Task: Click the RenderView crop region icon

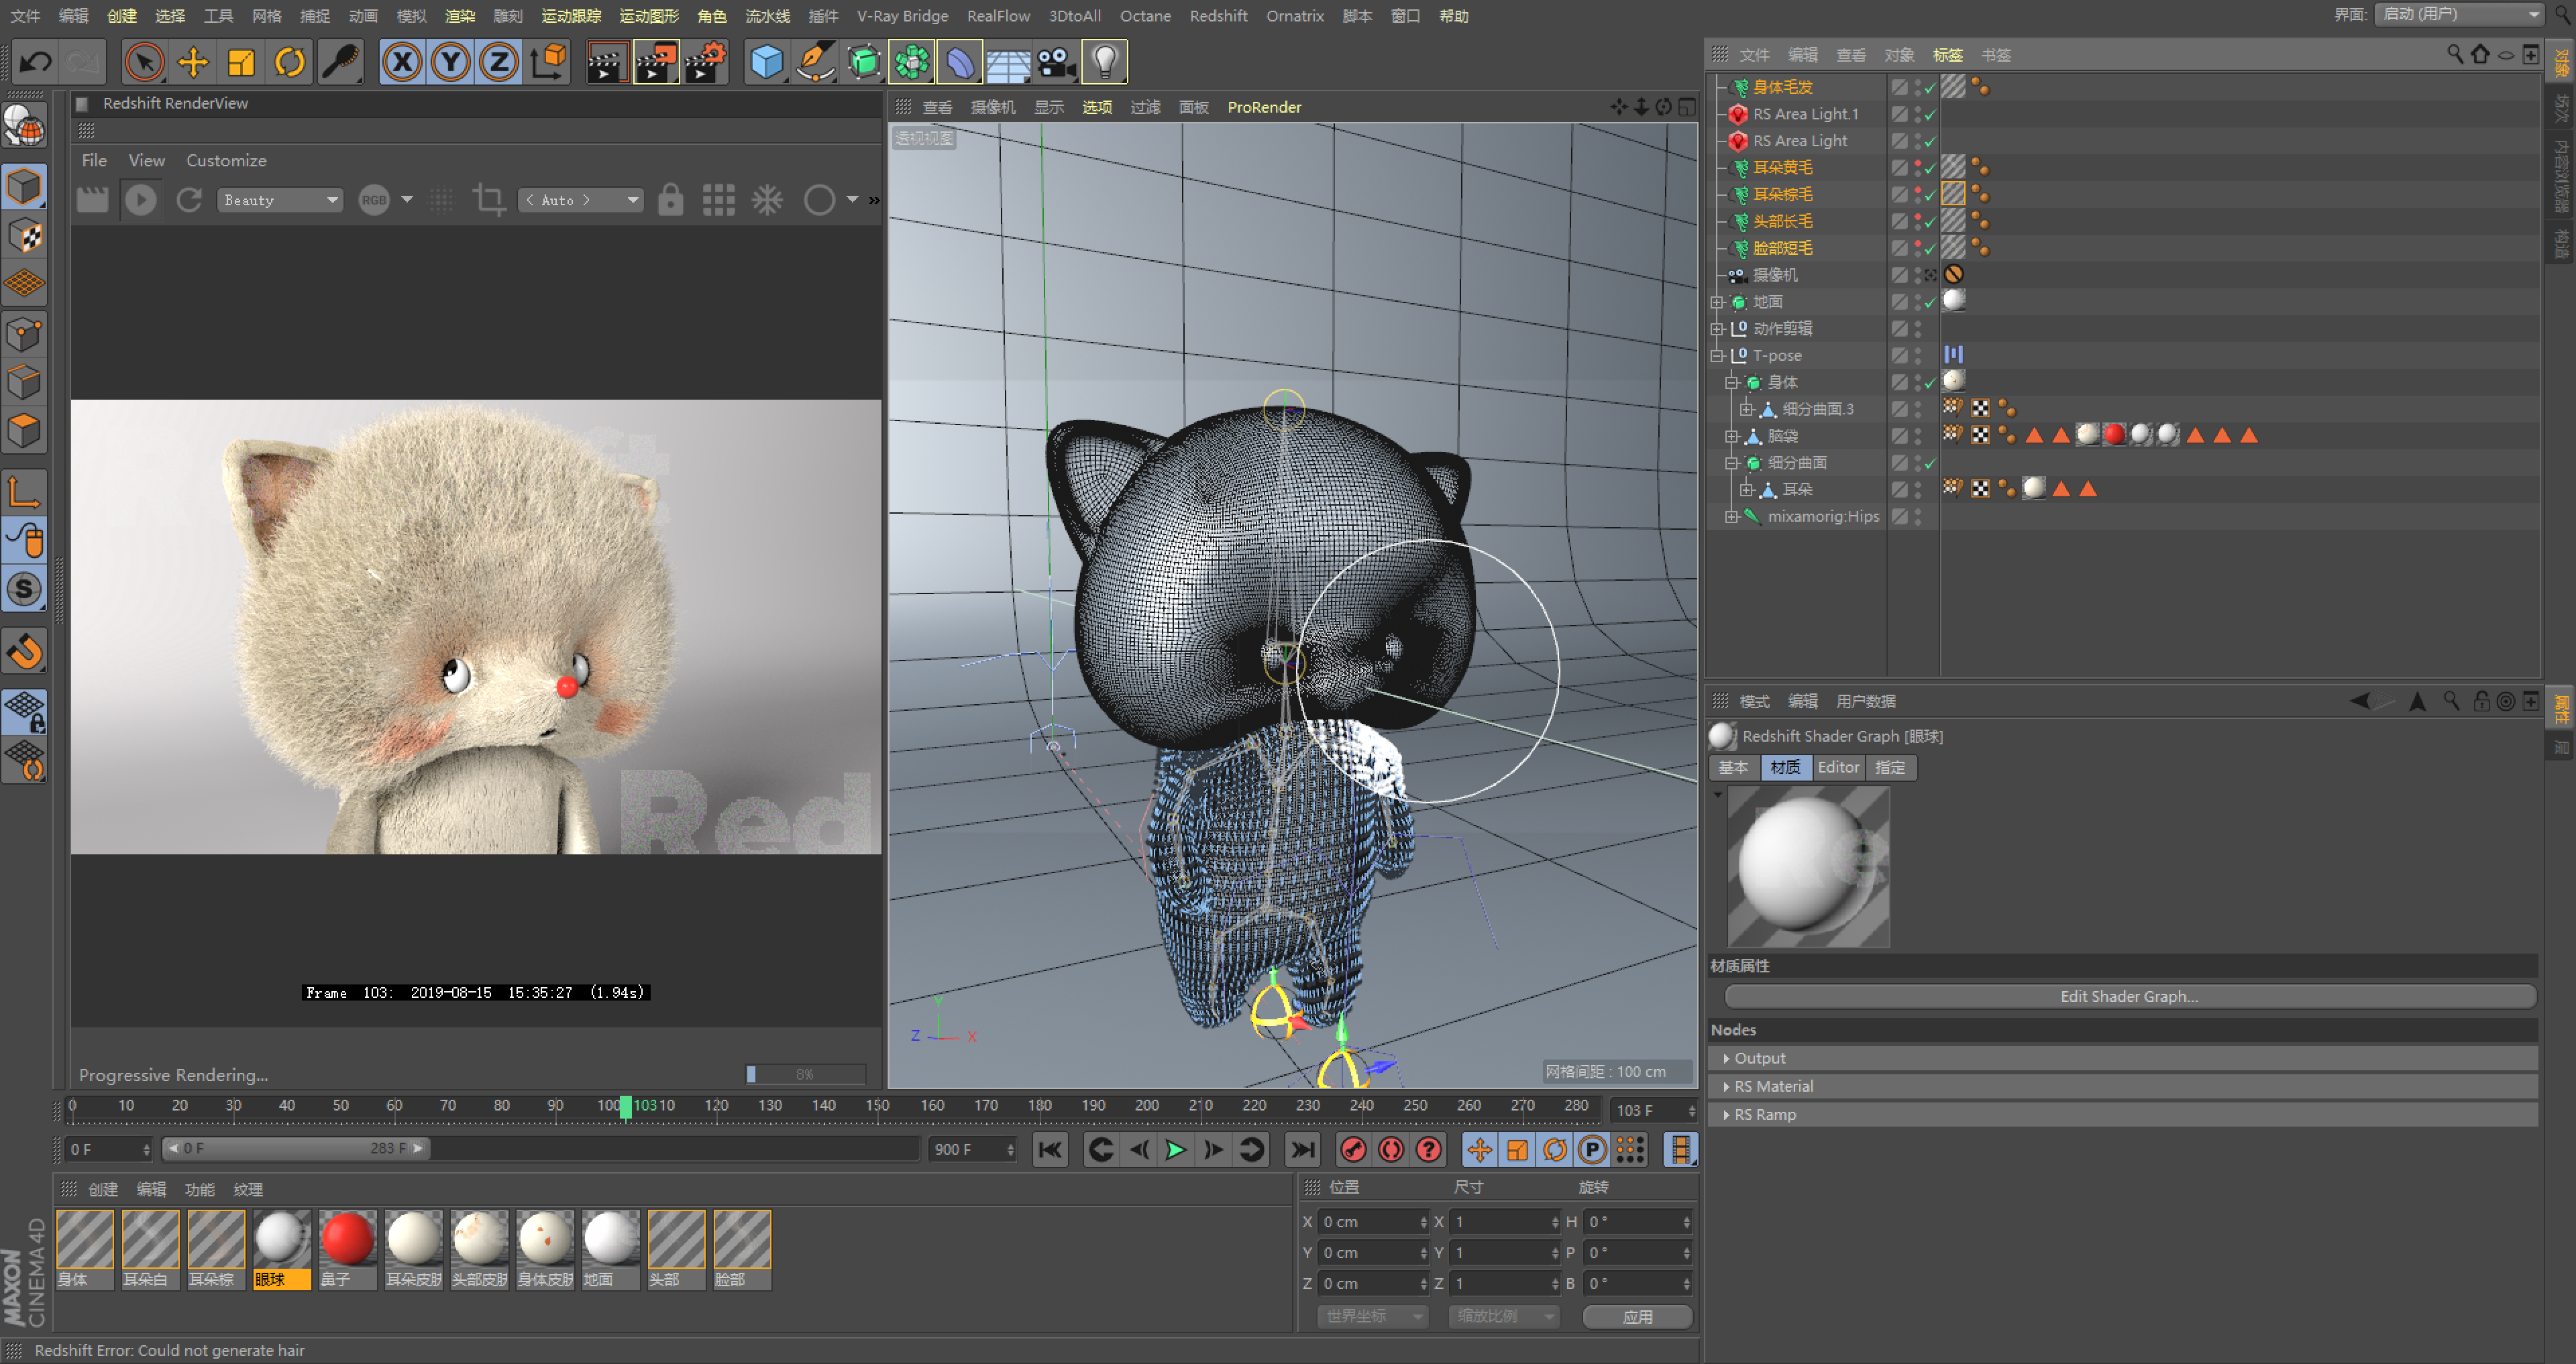Action: pos(489,200)
